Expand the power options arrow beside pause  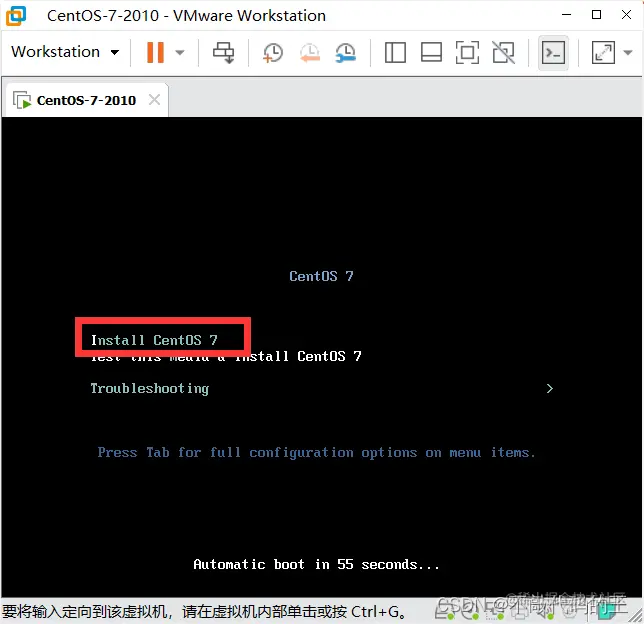(180, 52)
